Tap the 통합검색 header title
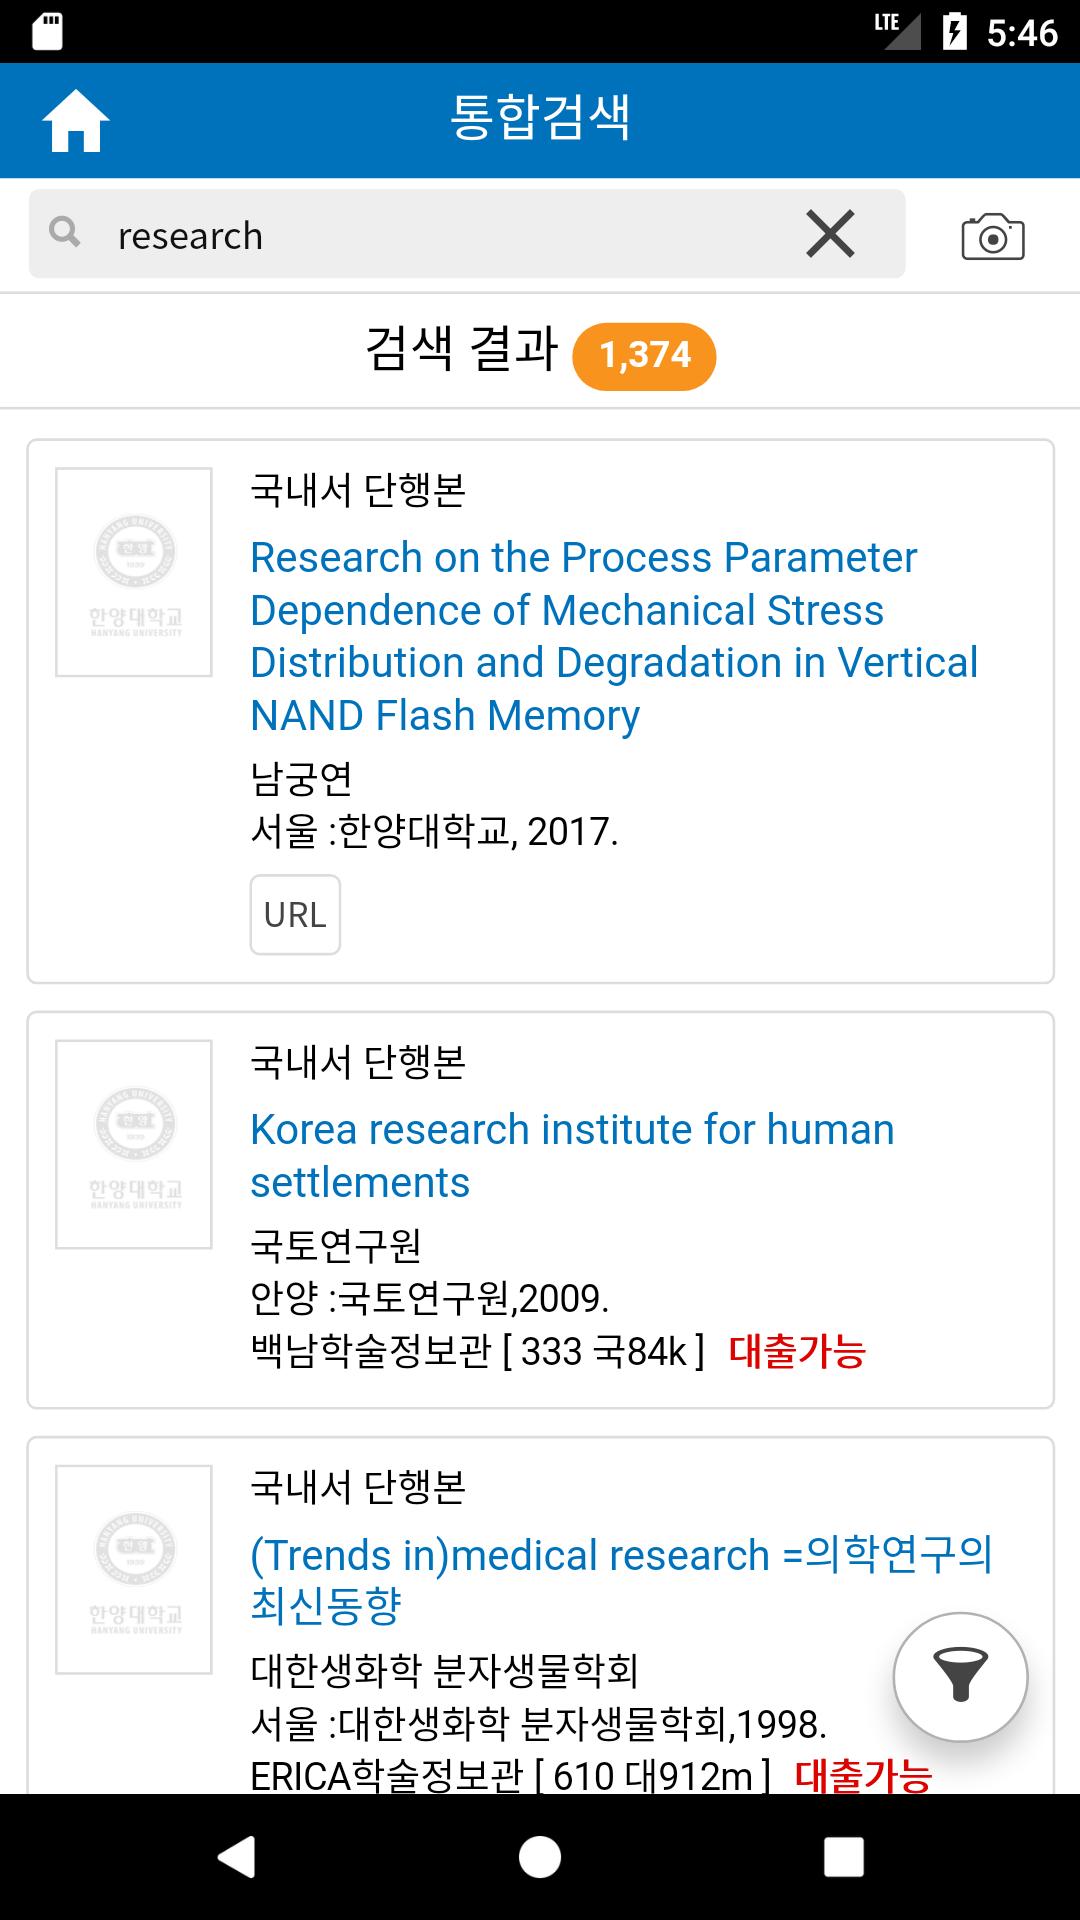Viewport: 1080px width, 1920px height. click(x=540, y=118)
